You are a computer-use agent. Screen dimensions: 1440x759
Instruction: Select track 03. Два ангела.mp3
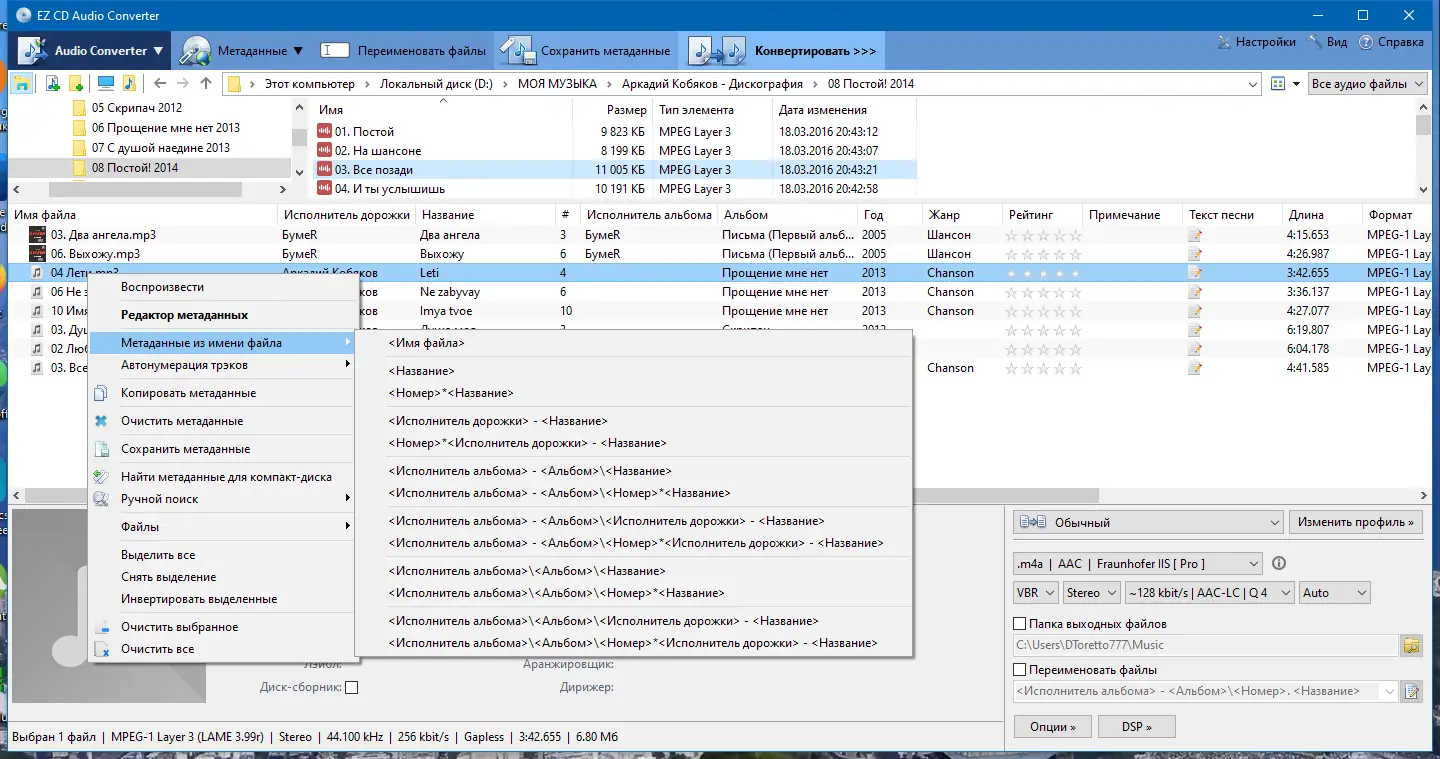point(103,235)
